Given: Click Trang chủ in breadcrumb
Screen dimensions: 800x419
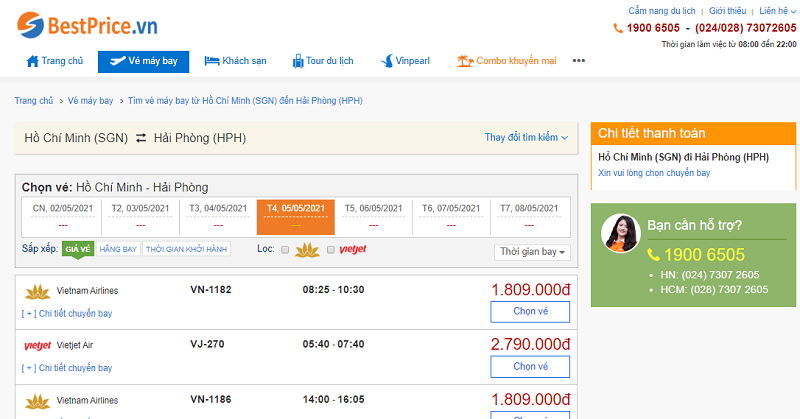Looking at the screenshot, I should click(x=34, y=101).
